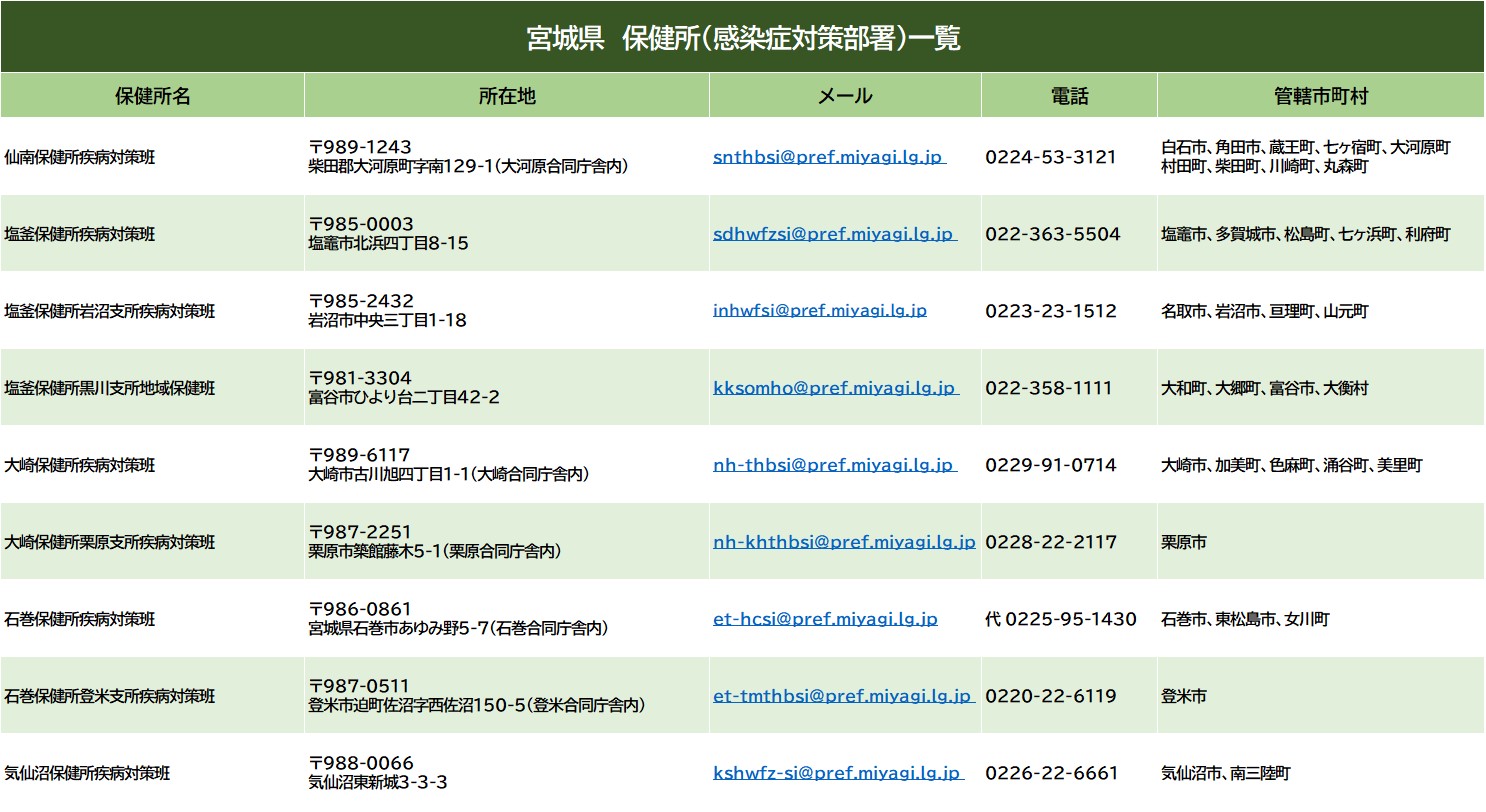Select the 塩釜保健所岩沼支所疾病対策班 cell
This screenshot has width=1486, height=812.
click(x=152, y=311)
